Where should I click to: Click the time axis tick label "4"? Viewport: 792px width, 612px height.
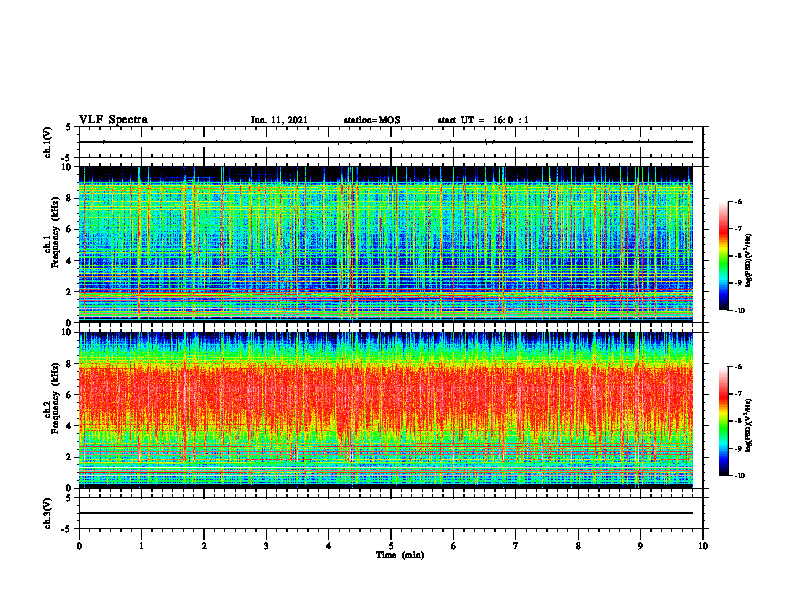click(329, 546)
